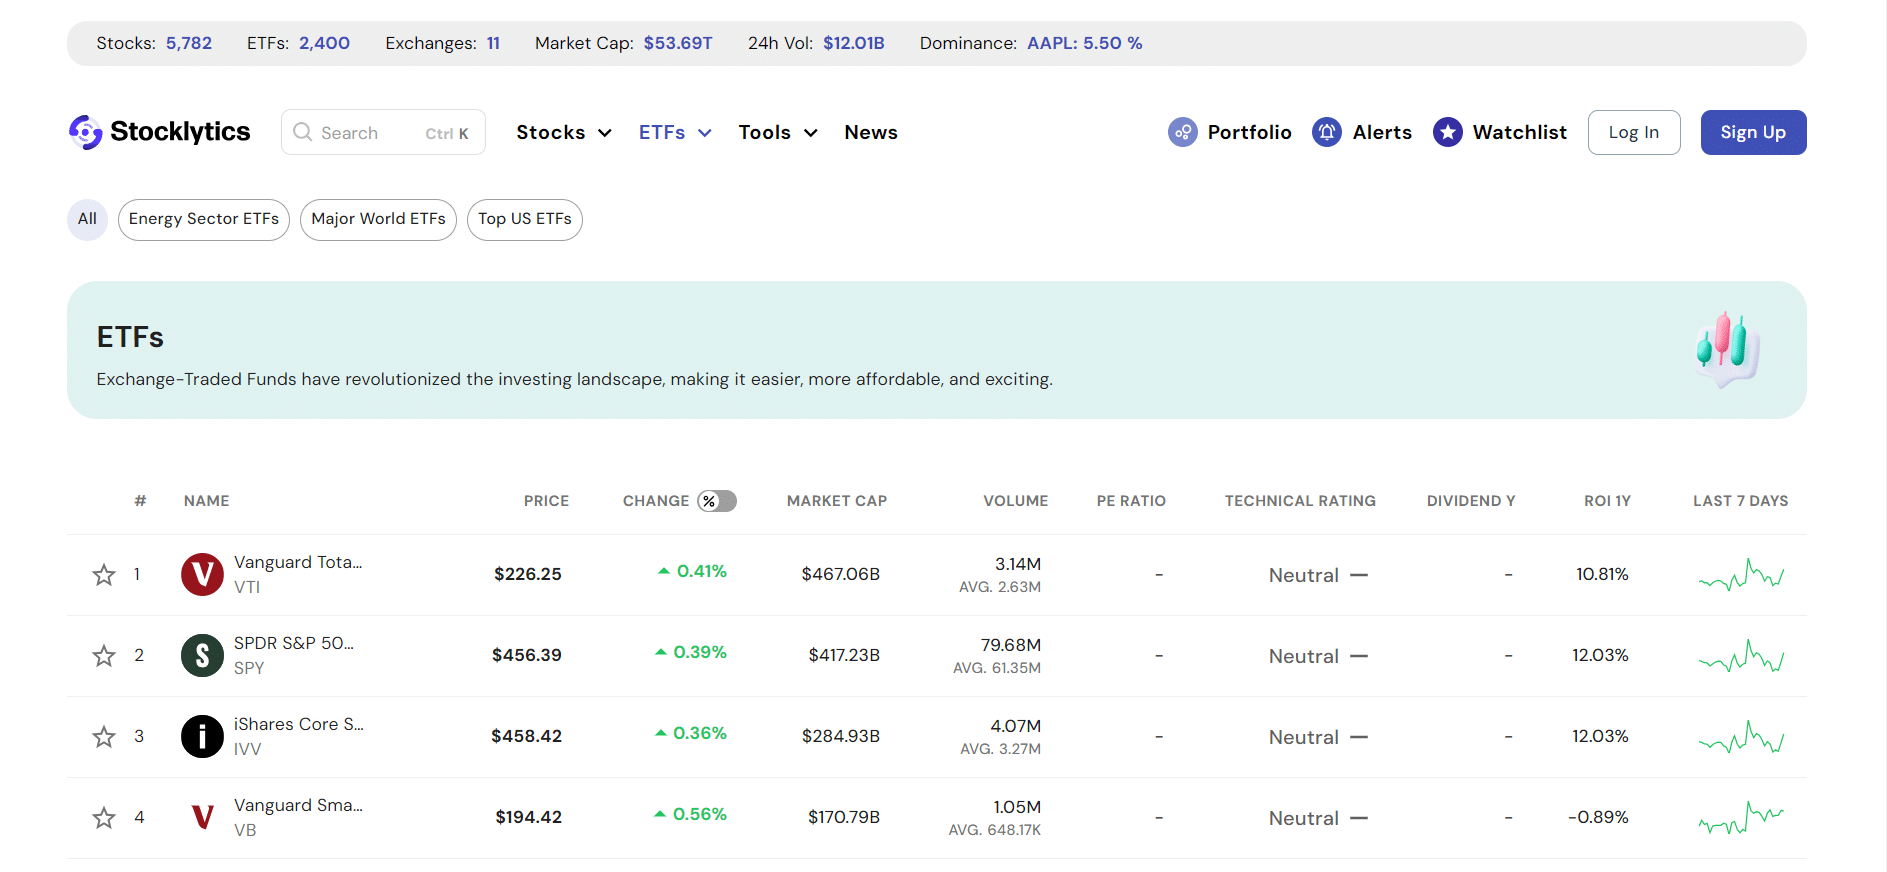
Task: Click the Sign Up button
Action: (1753, 132)
